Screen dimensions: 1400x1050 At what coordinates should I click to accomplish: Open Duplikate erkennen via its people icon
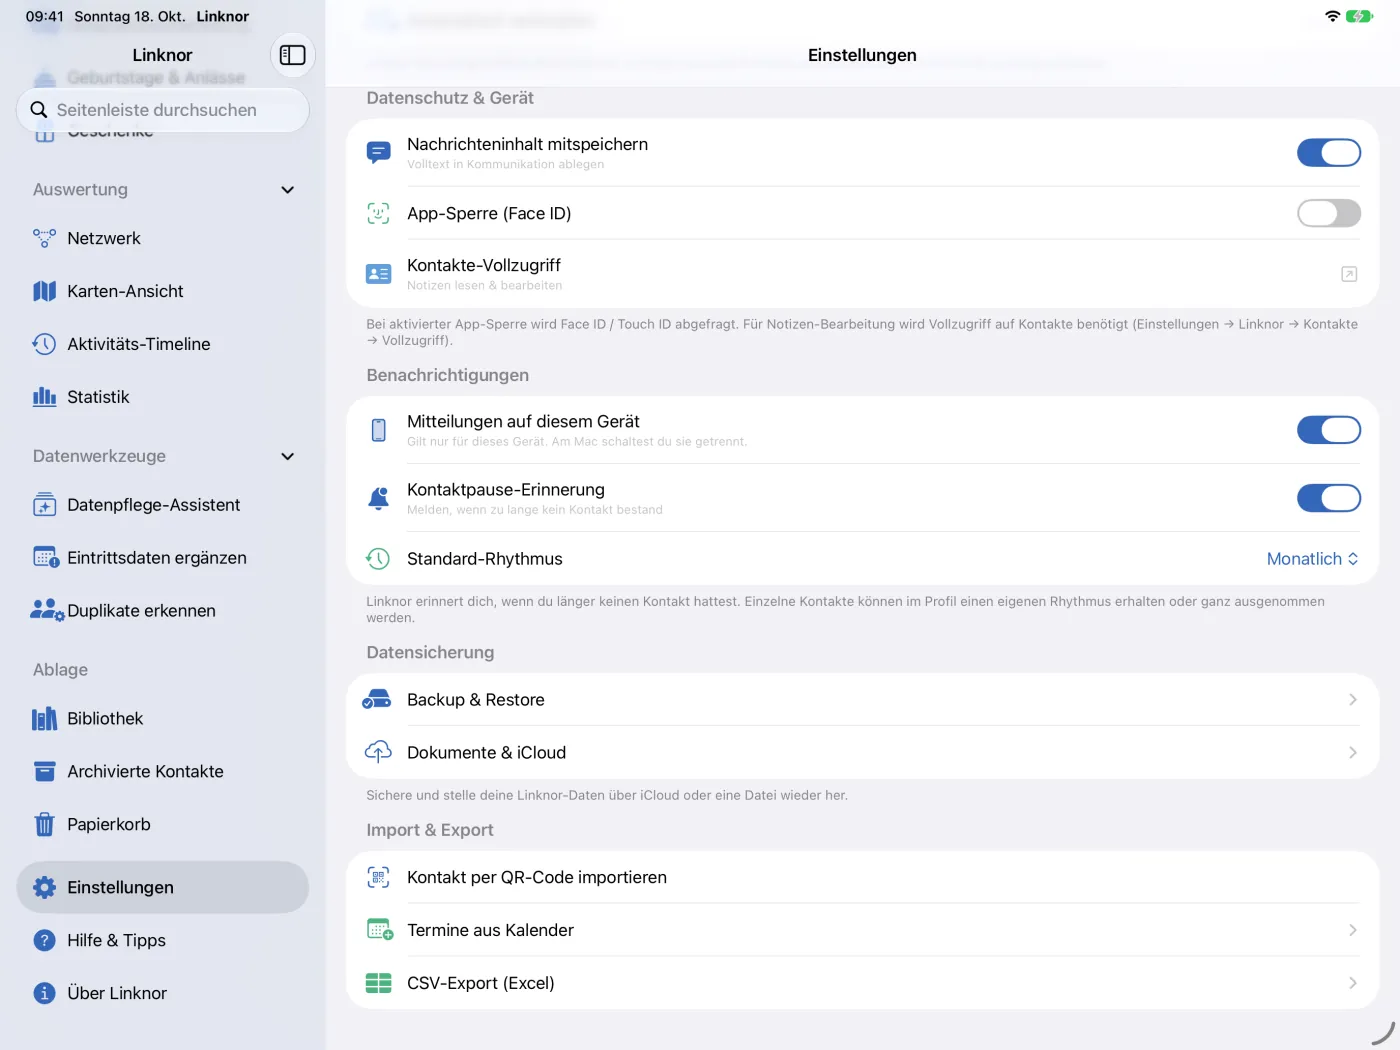pos(47,611)
